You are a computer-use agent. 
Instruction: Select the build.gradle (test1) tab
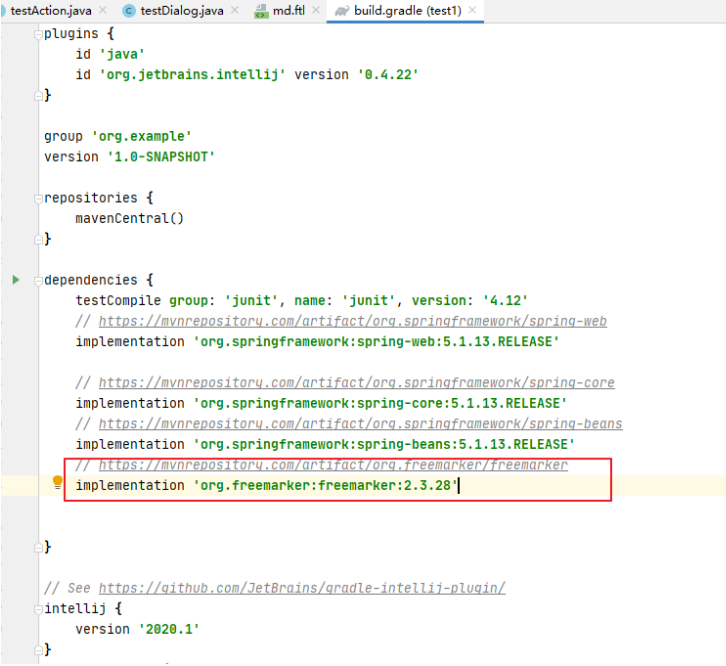[x=407, y=11]
